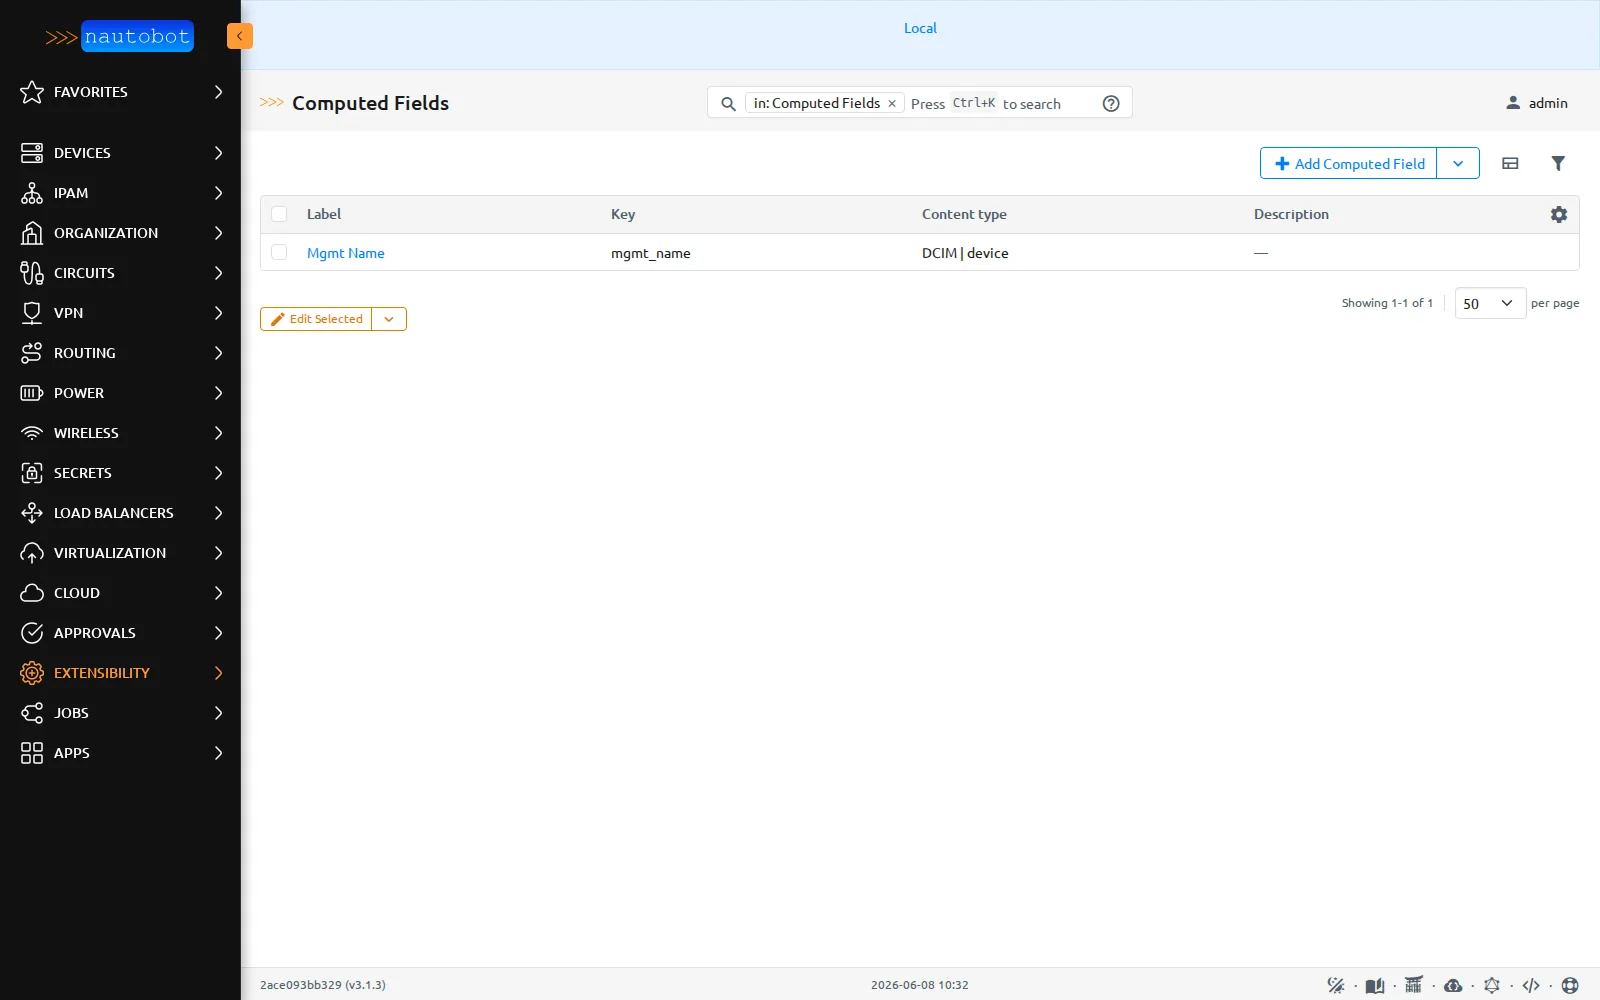Click the Approvals checkmark icon
This screenshot has height=1000, width=1600.
[32, 633]
